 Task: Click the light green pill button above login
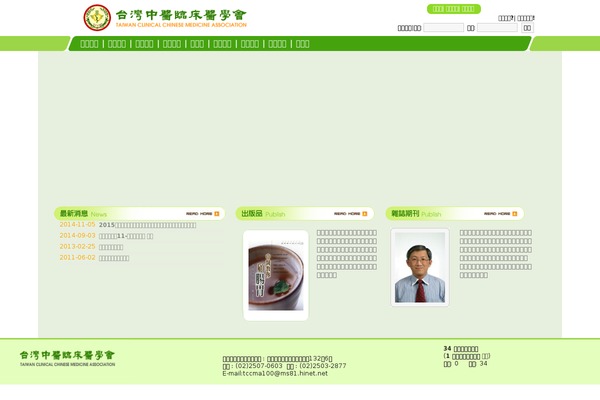pos(454,9)
